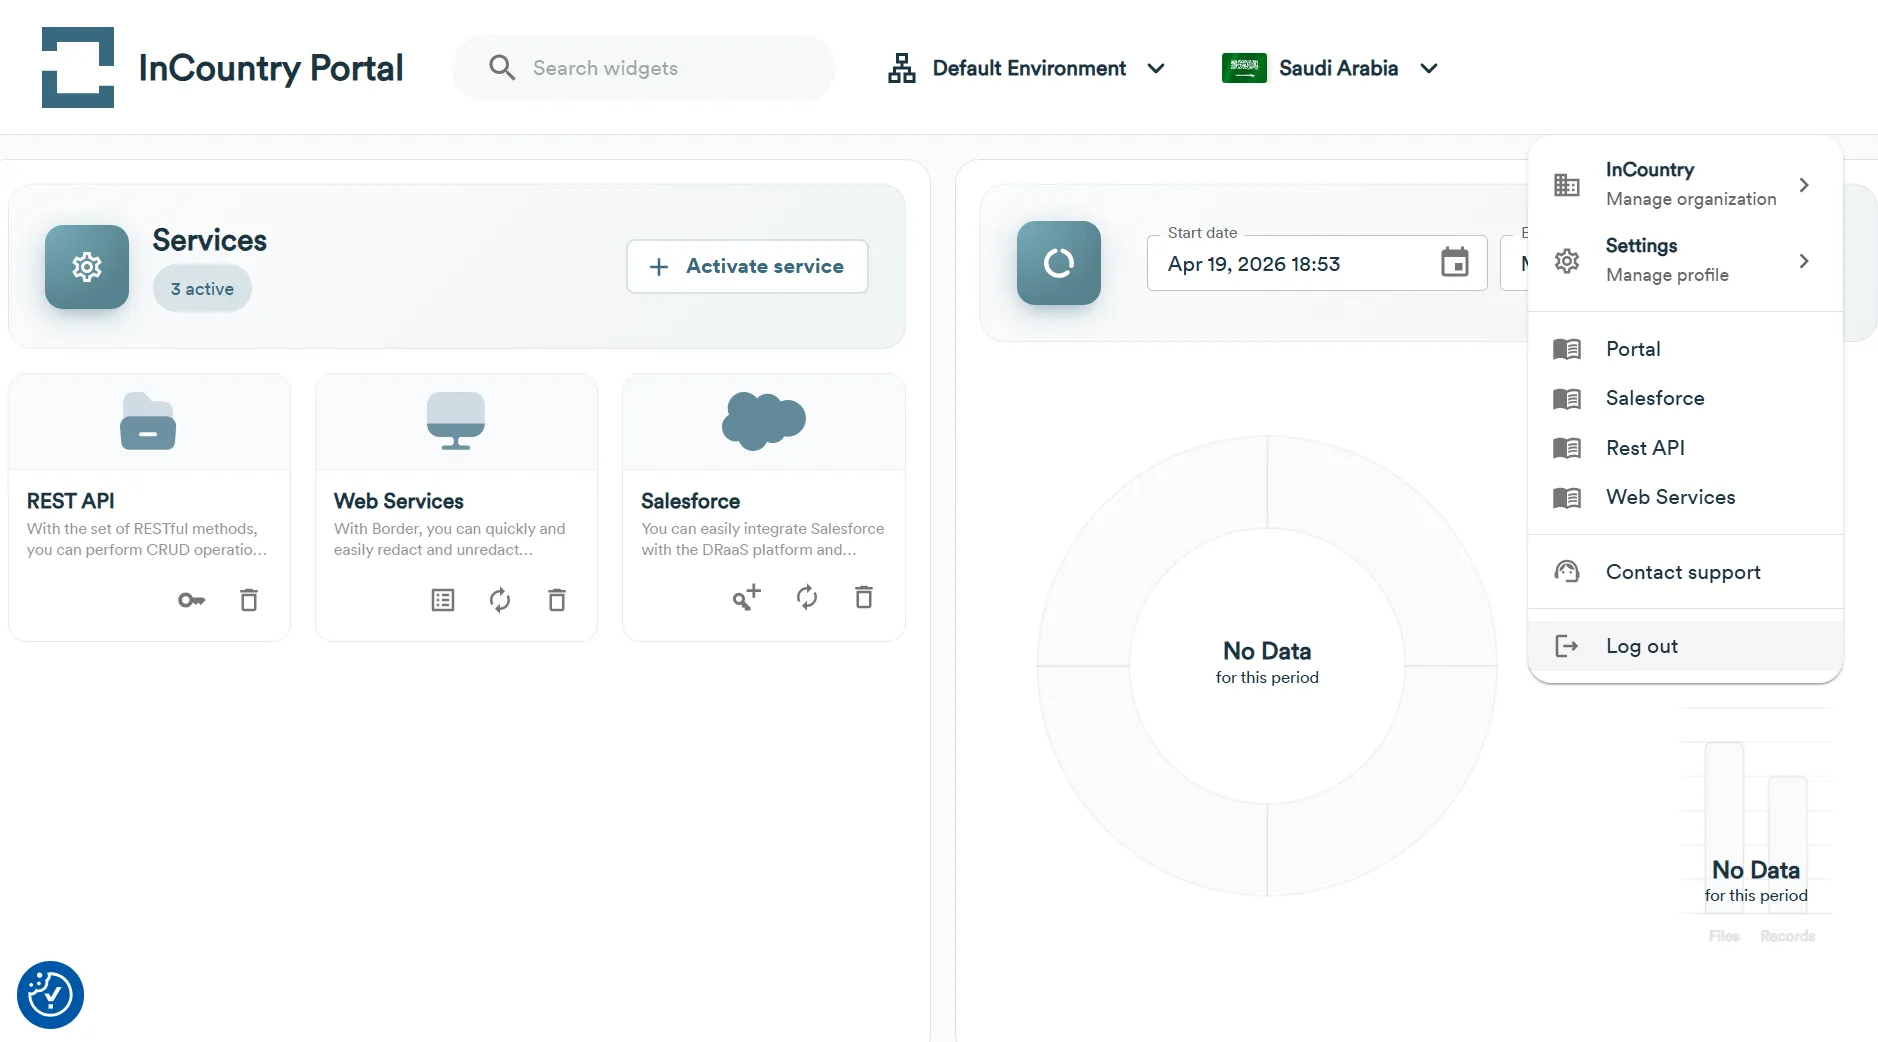Screen dimensions: 1878x1042
Task: Focus the Search widgets field
Action: pyautogui.click(x=644, y=68)
